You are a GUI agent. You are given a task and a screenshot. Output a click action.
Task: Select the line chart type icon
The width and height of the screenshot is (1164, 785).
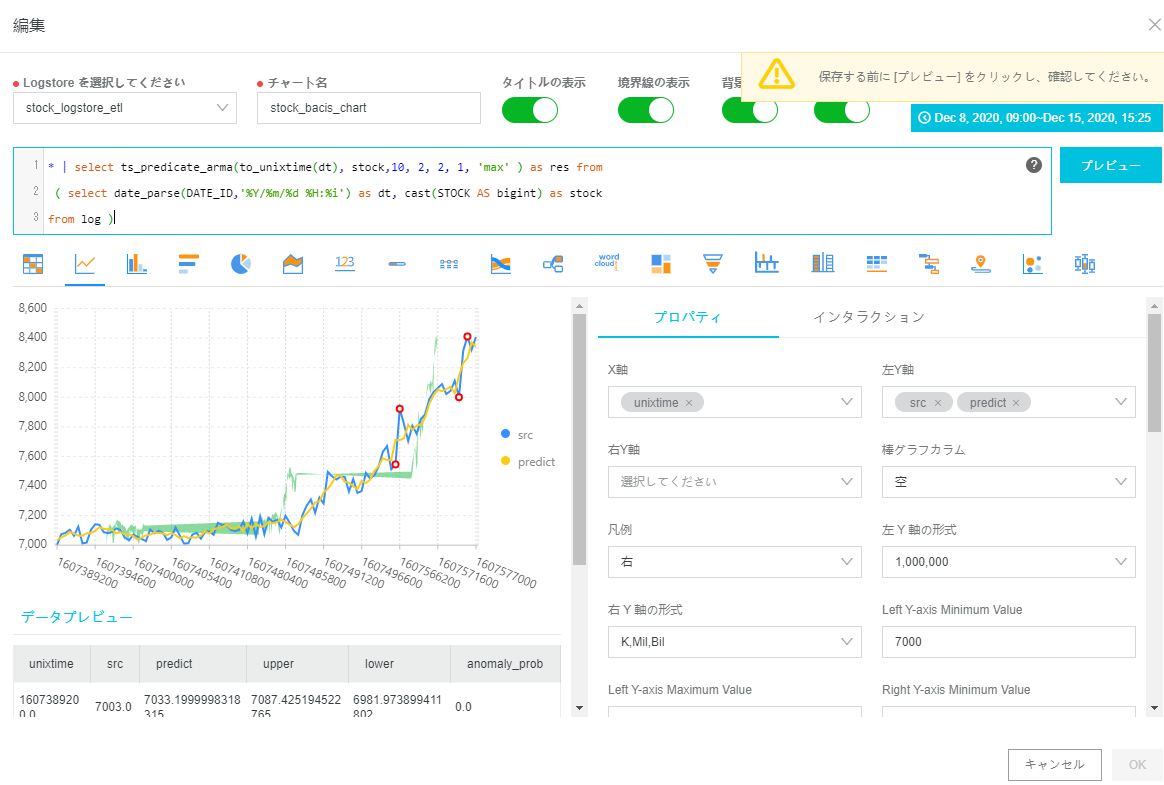(85, 264)
